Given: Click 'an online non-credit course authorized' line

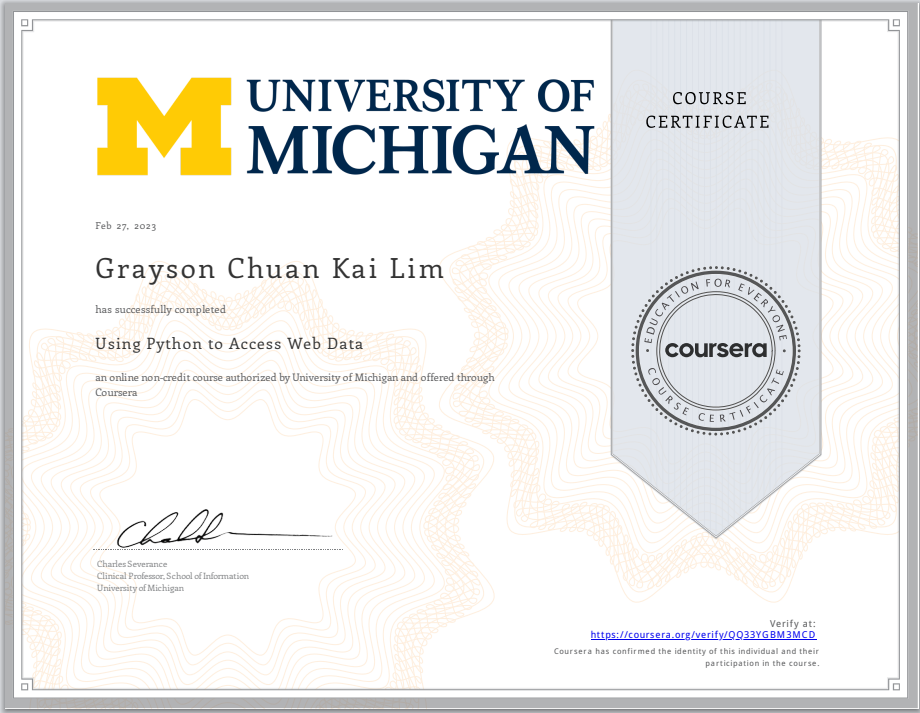Looking at the screenshot, I should [x=295, y=377].
